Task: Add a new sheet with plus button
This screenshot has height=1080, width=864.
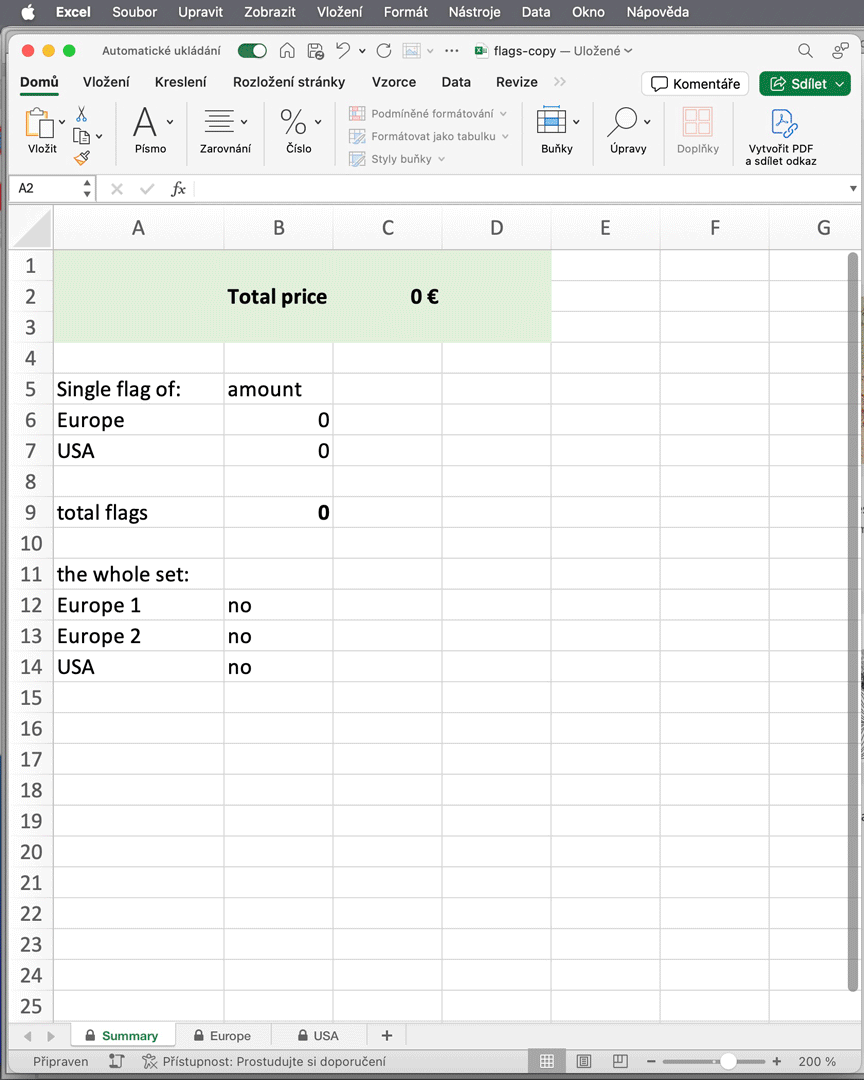Action: click(x=387, y=1036)
